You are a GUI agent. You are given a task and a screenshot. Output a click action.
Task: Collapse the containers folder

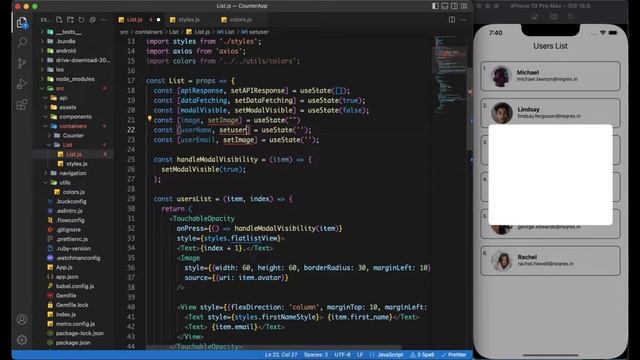72,126
